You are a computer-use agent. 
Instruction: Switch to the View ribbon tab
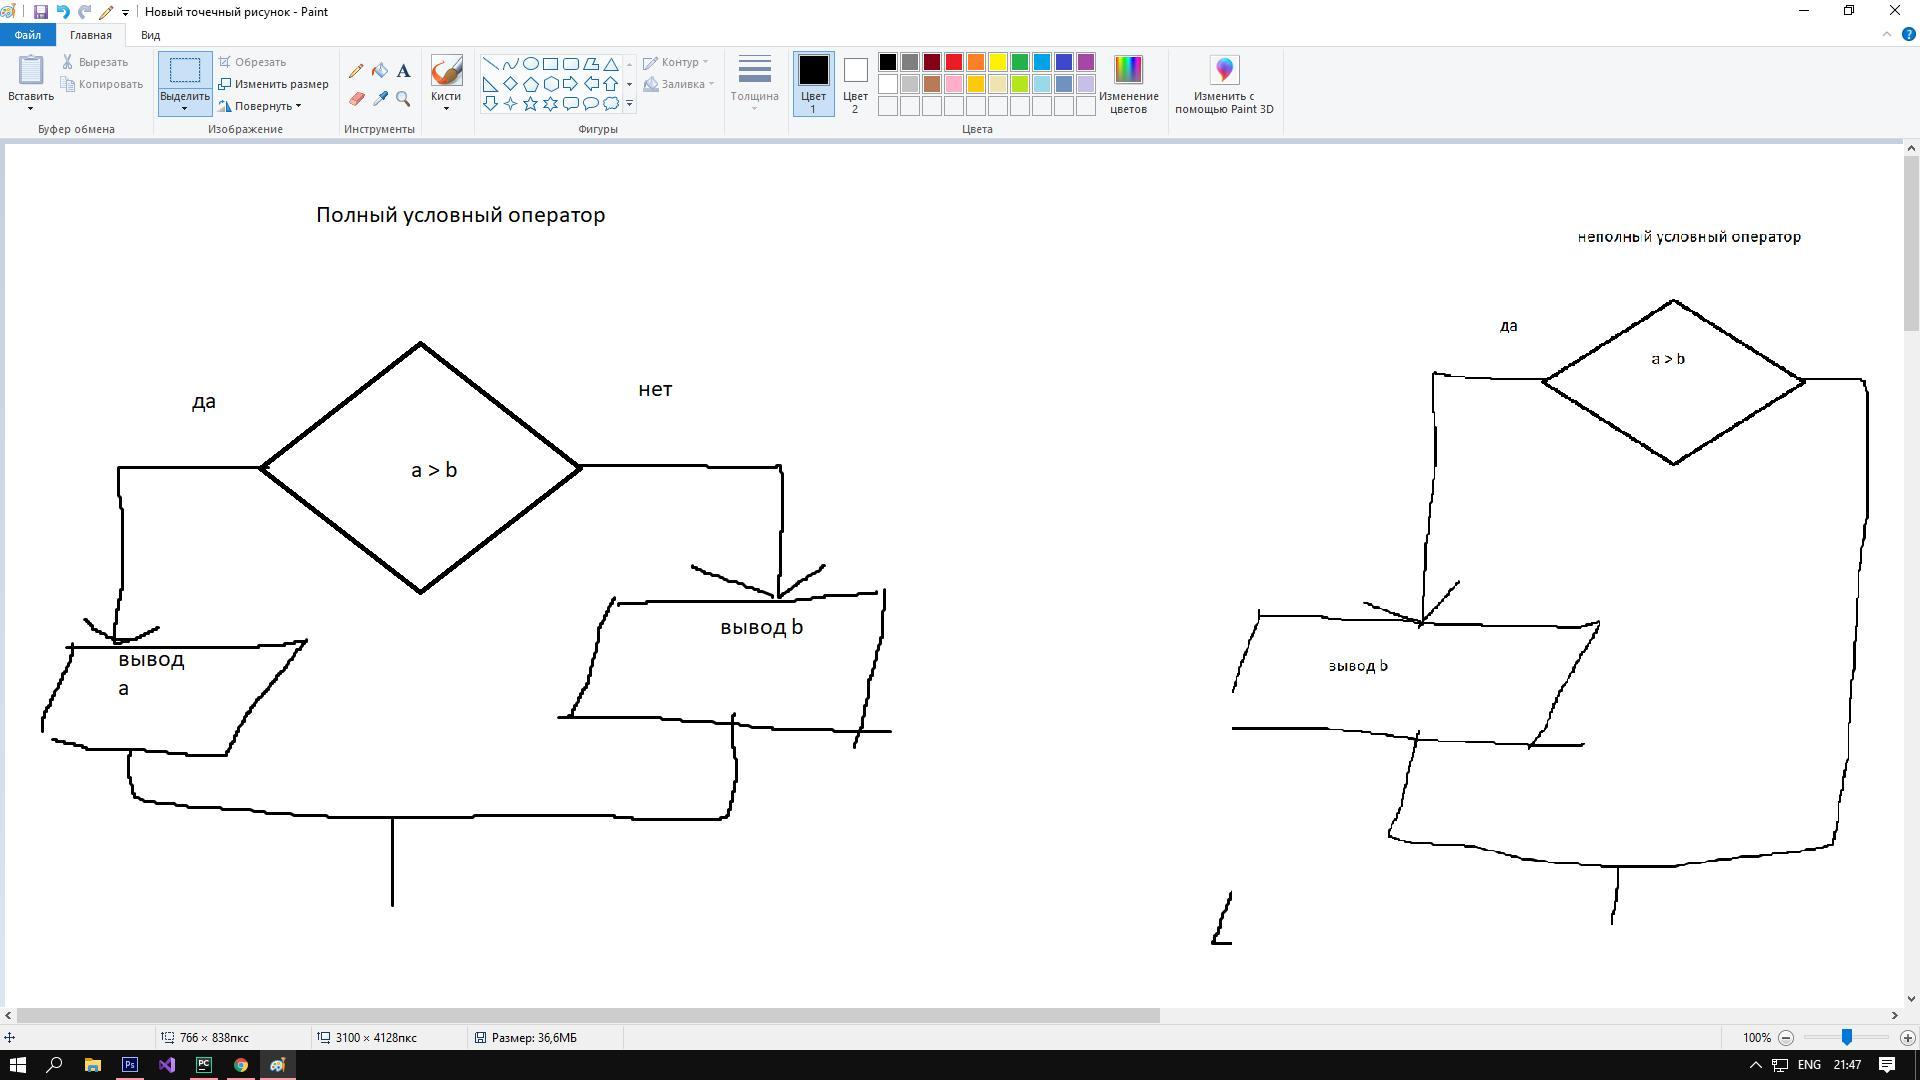click(150, 35)
